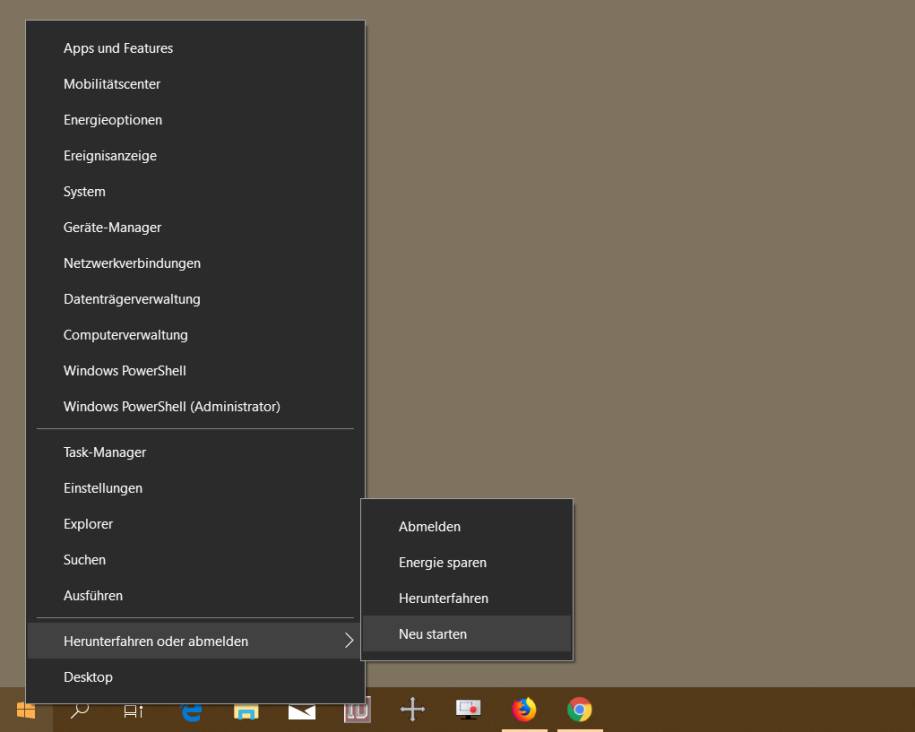Open taskbar search magnifier
This screenshot has width=915, height=732.
80,710
